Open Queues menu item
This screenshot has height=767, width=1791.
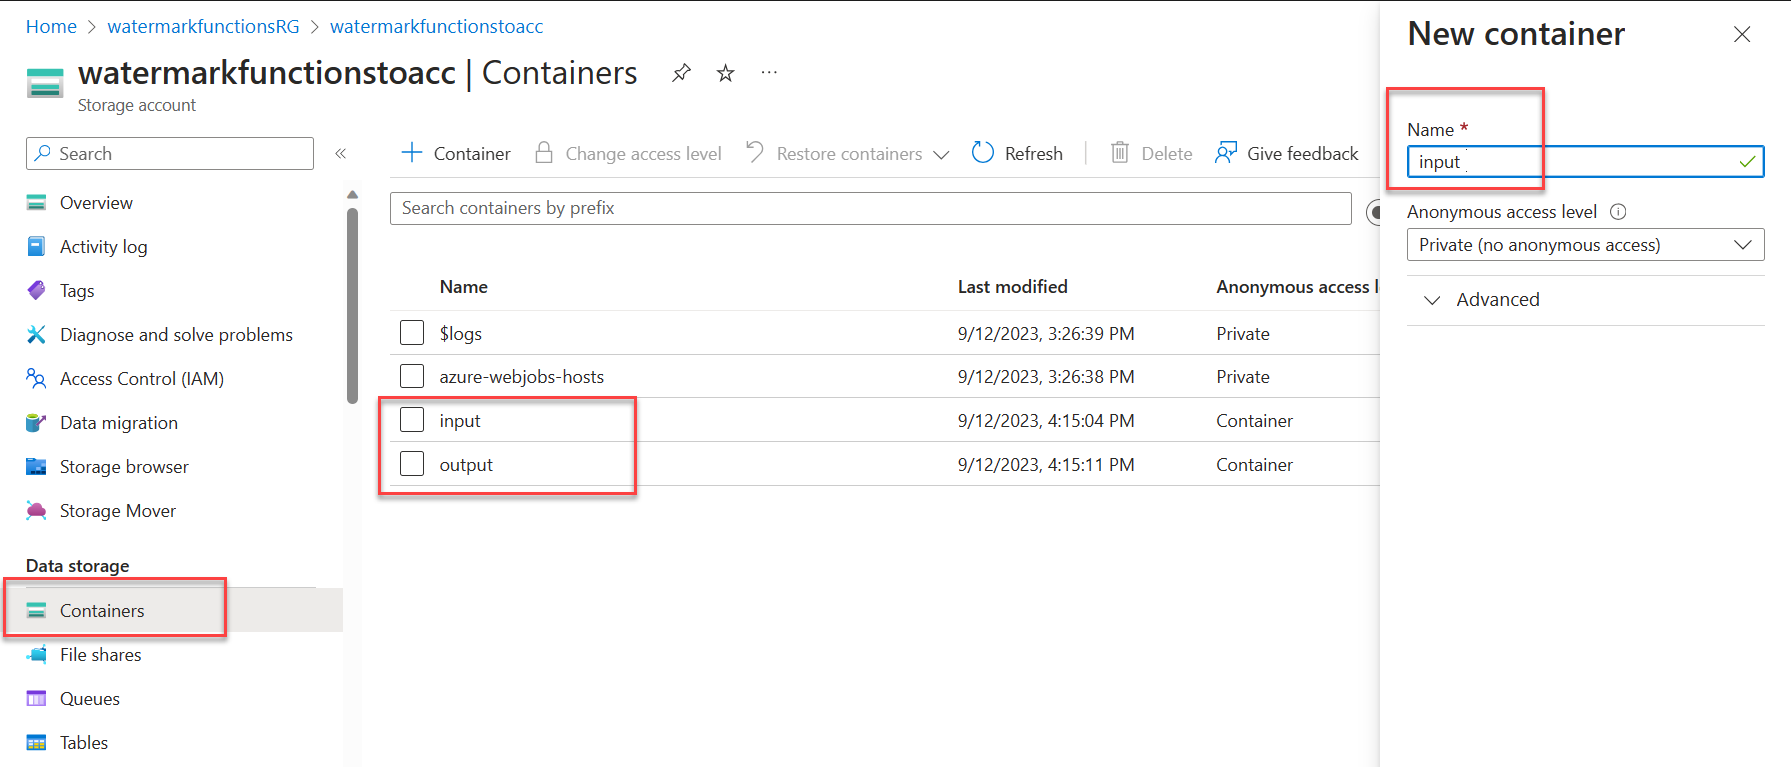(x=90, y=699)
